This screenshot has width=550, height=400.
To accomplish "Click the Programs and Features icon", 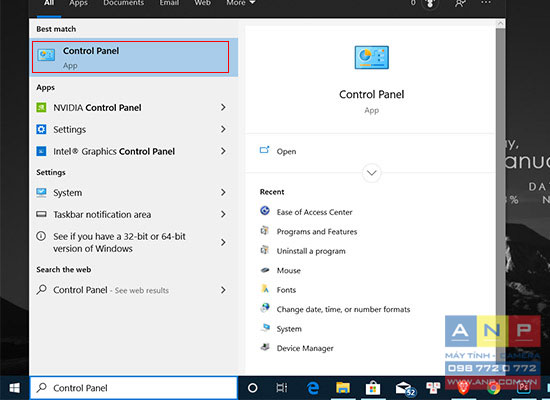I will 265,231.
